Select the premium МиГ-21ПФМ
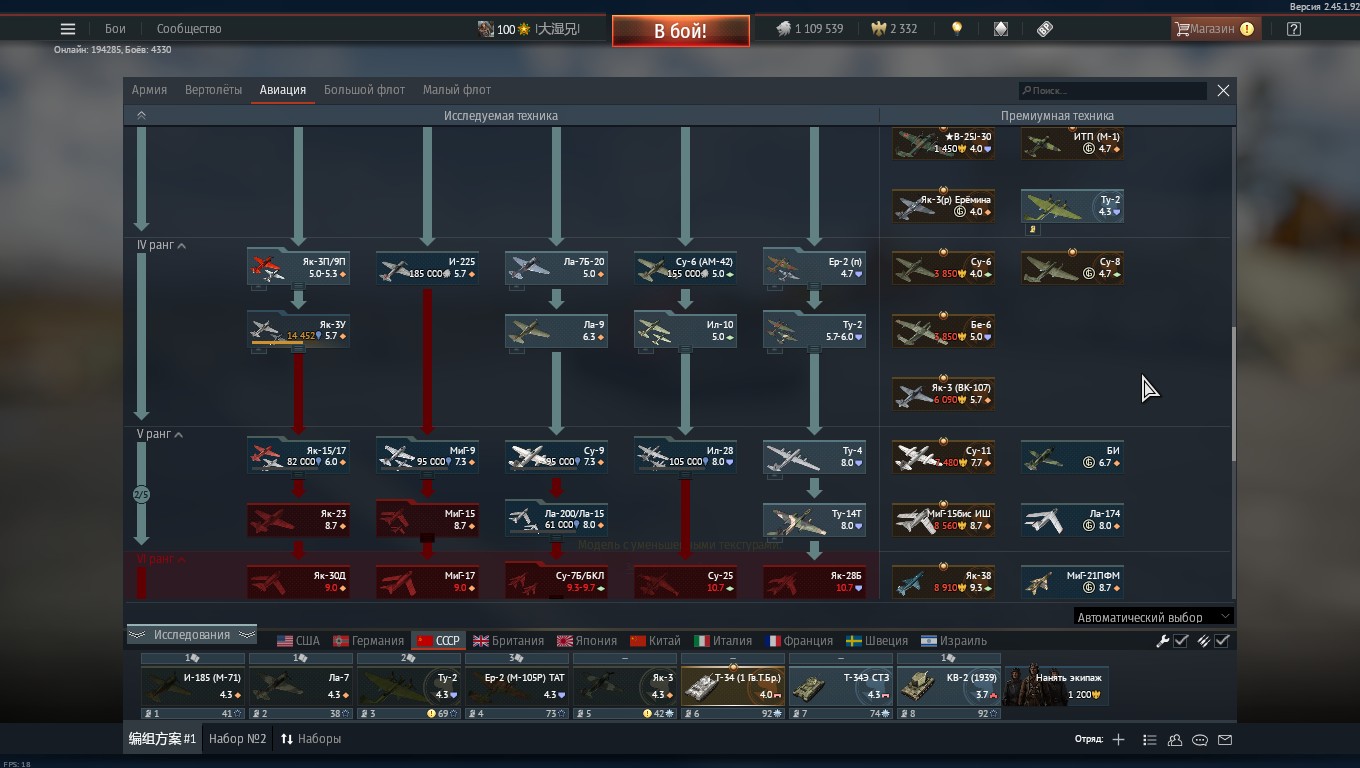The width and height of the screenshot is (1360, 768). 1072,582
